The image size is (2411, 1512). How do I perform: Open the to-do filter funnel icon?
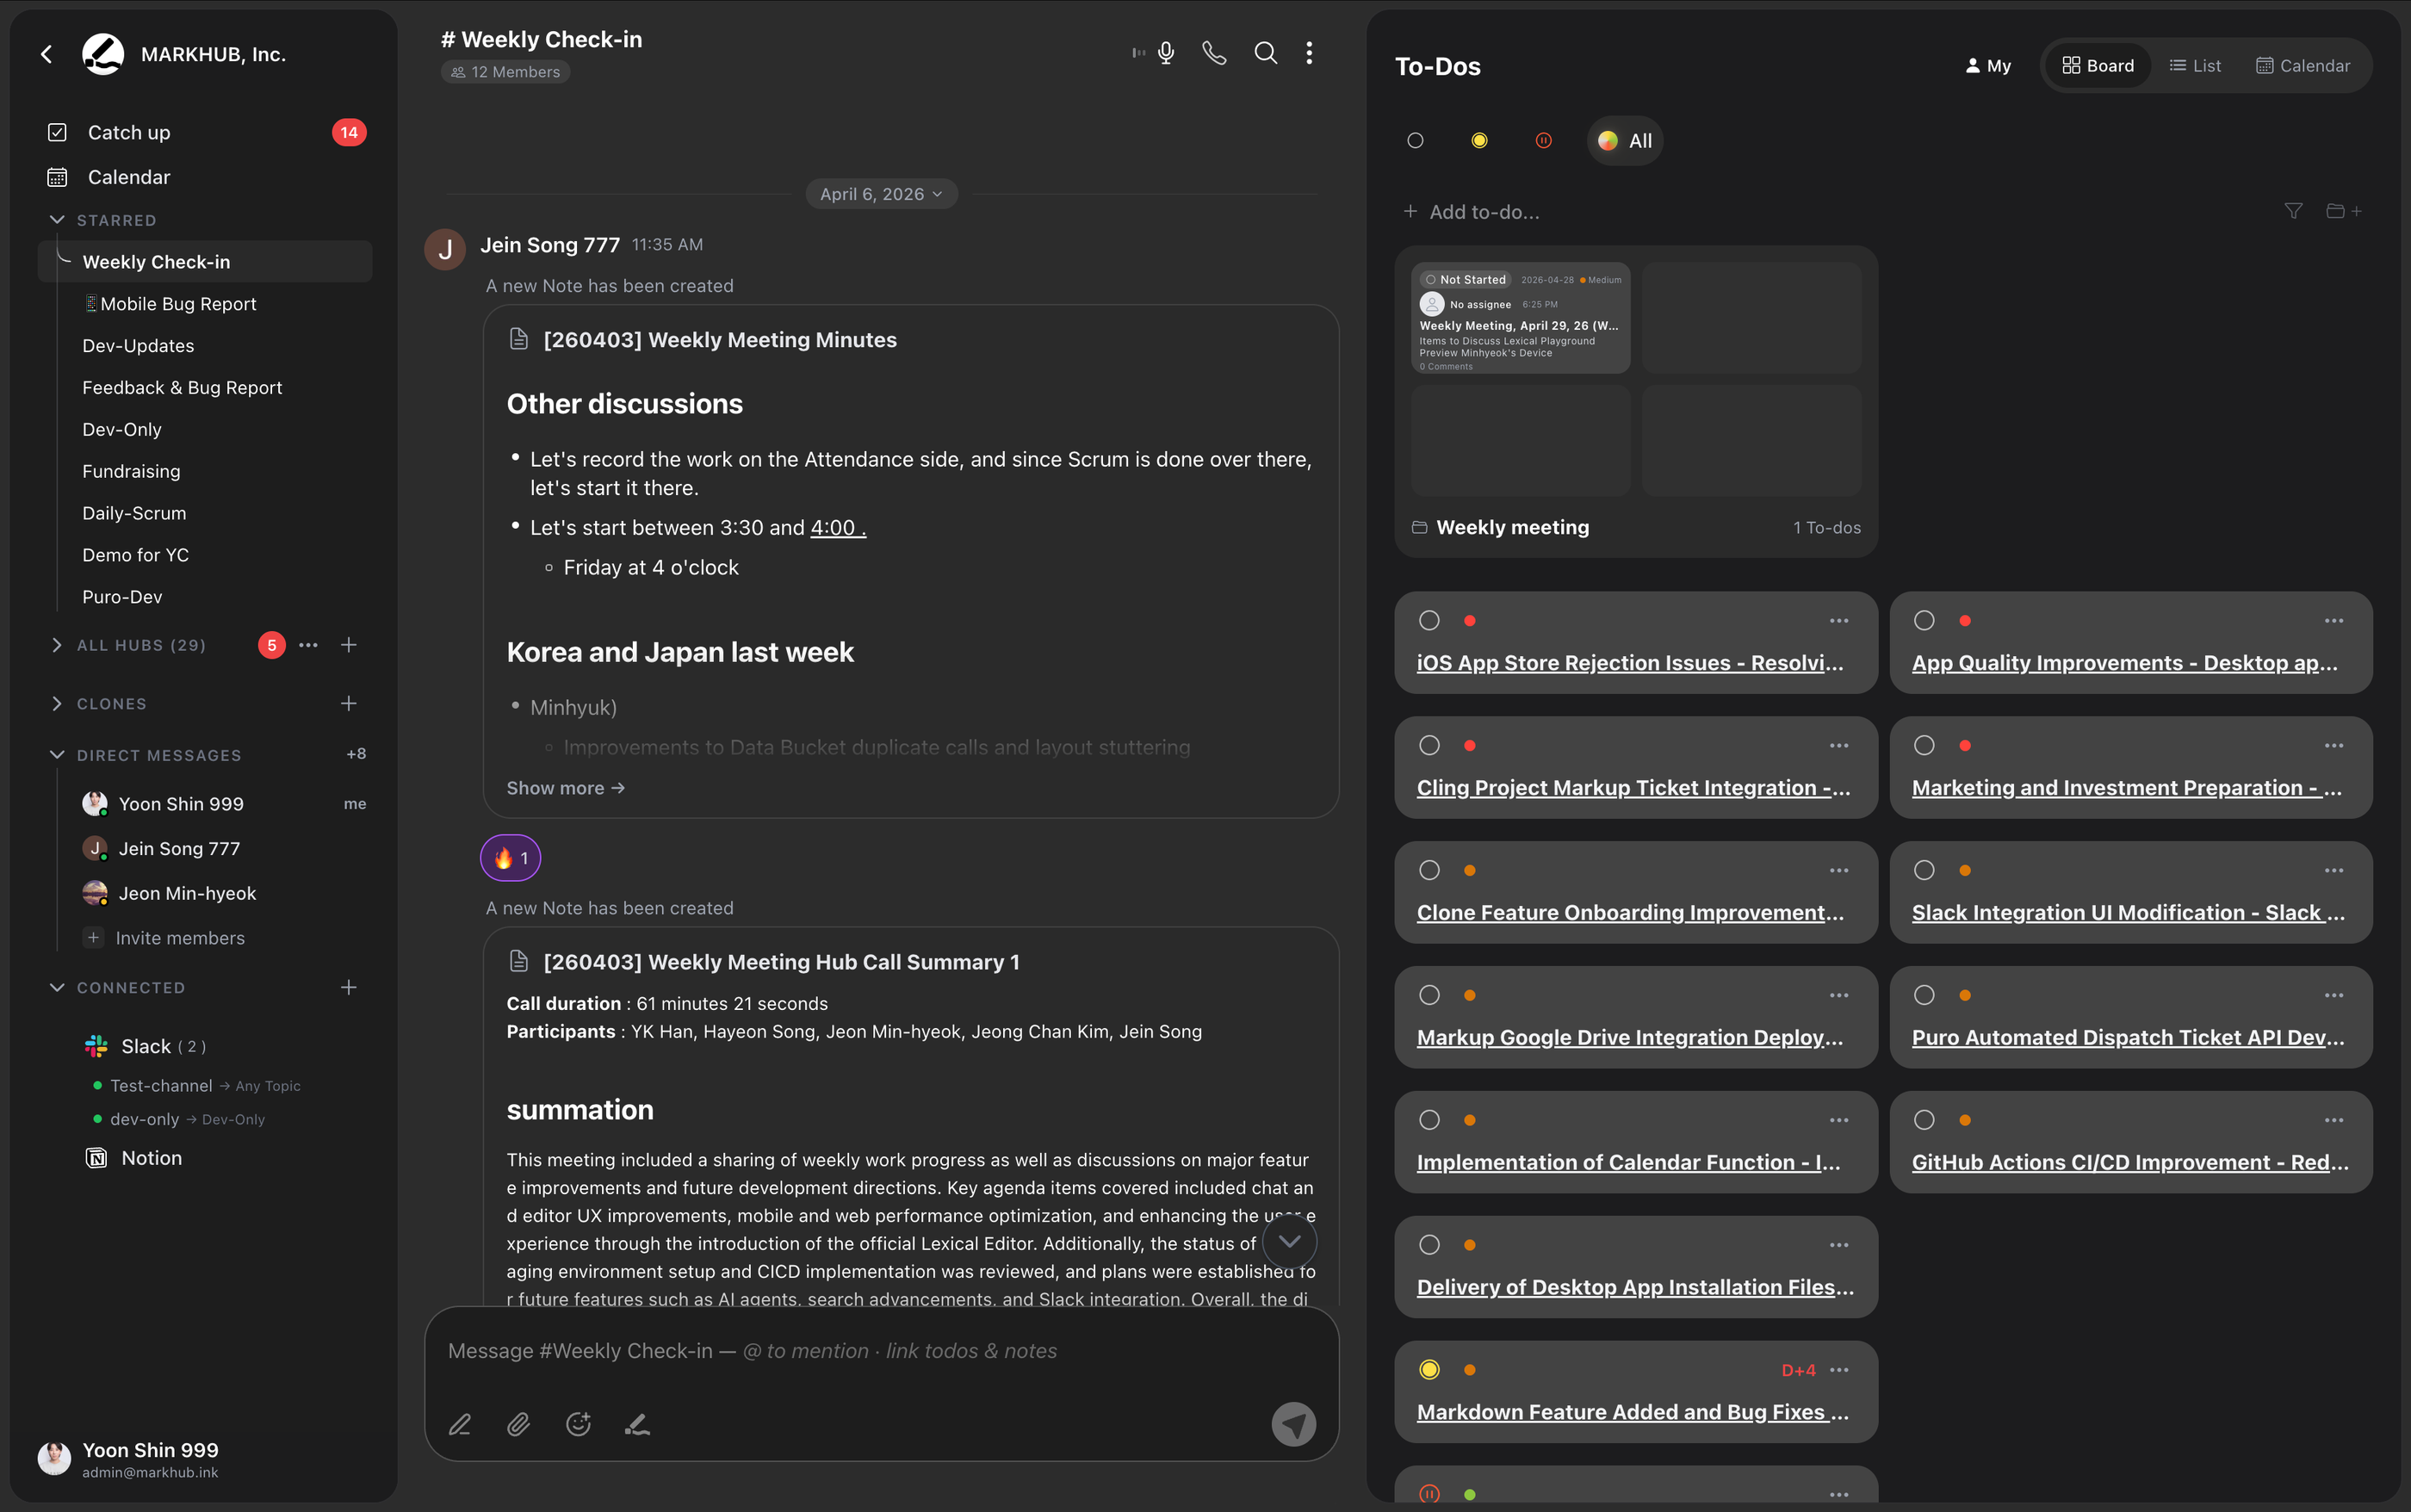[x=2293, y=211]
